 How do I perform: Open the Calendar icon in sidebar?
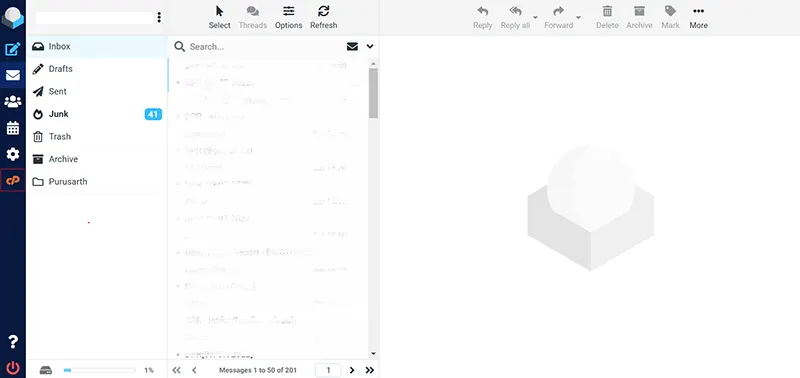click(13, 128)
